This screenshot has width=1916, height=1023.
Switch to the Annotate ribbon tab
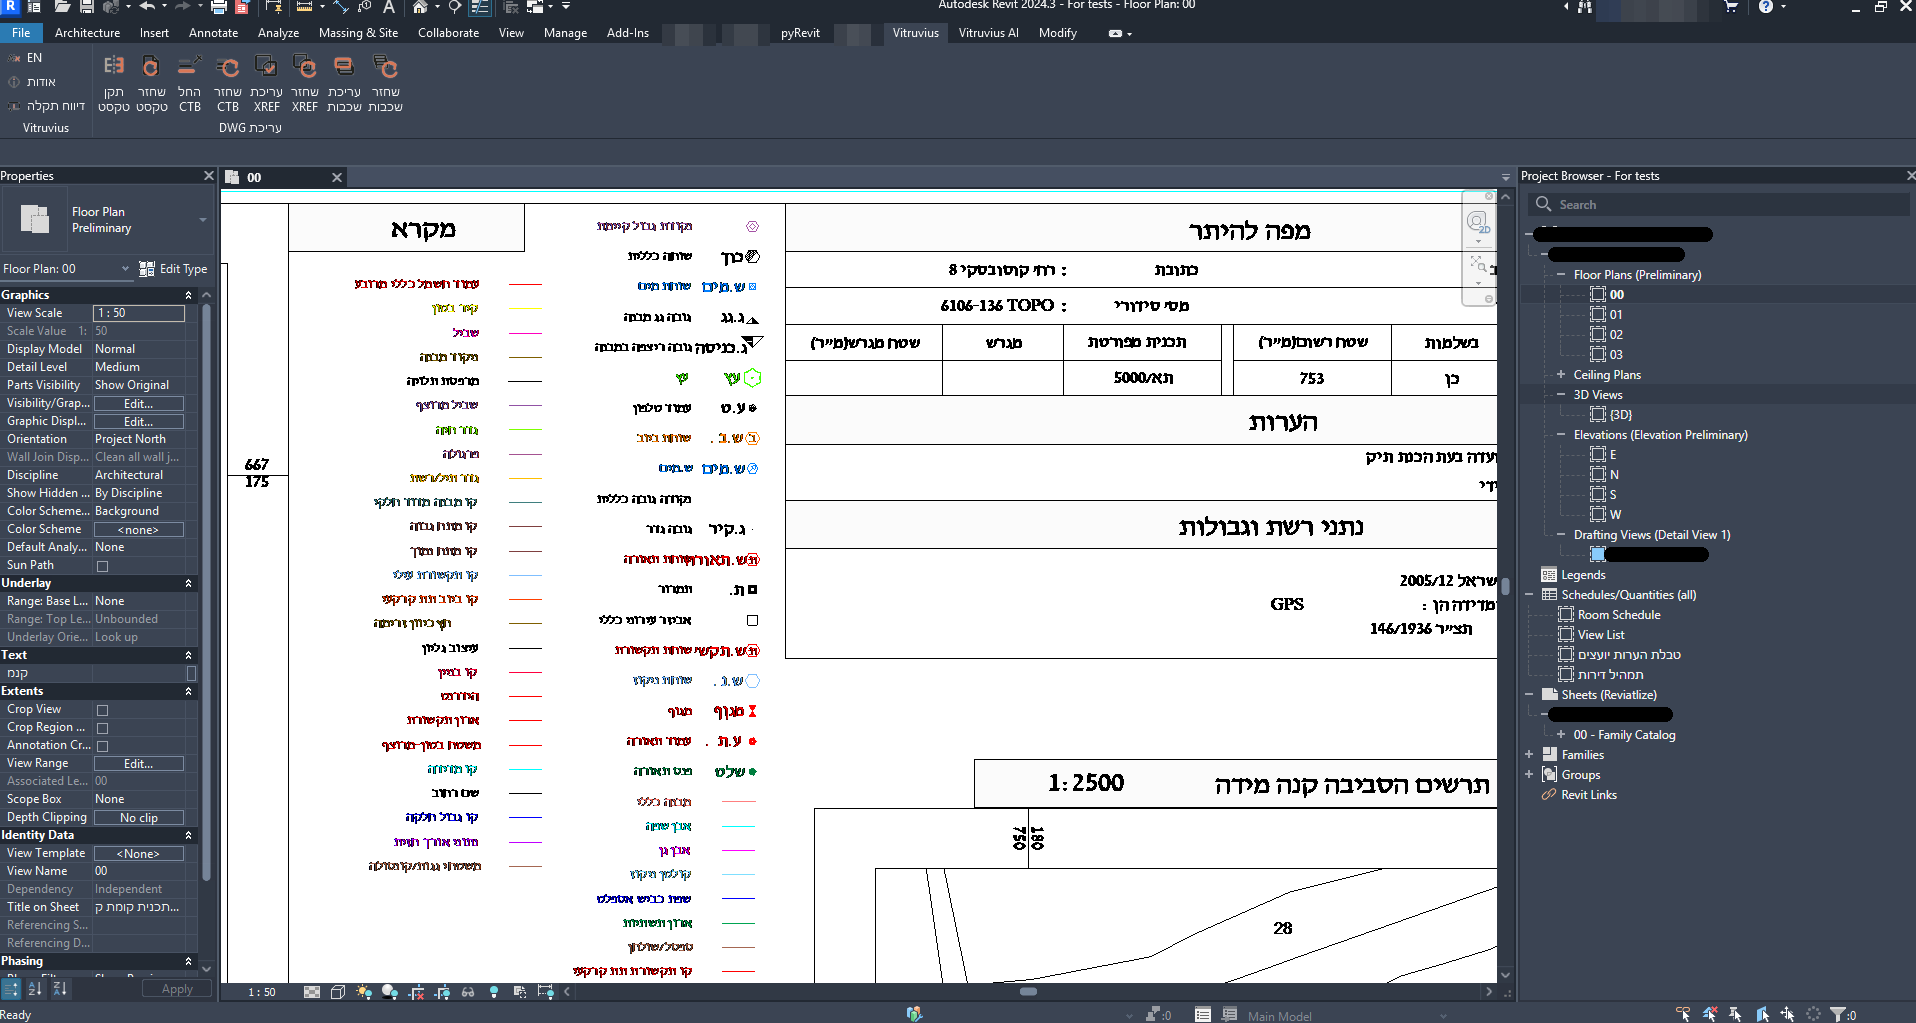[213, 33]
